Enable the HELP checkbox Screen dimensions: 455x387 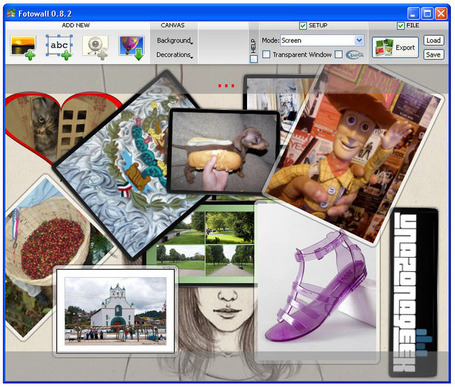pos(254,59)
